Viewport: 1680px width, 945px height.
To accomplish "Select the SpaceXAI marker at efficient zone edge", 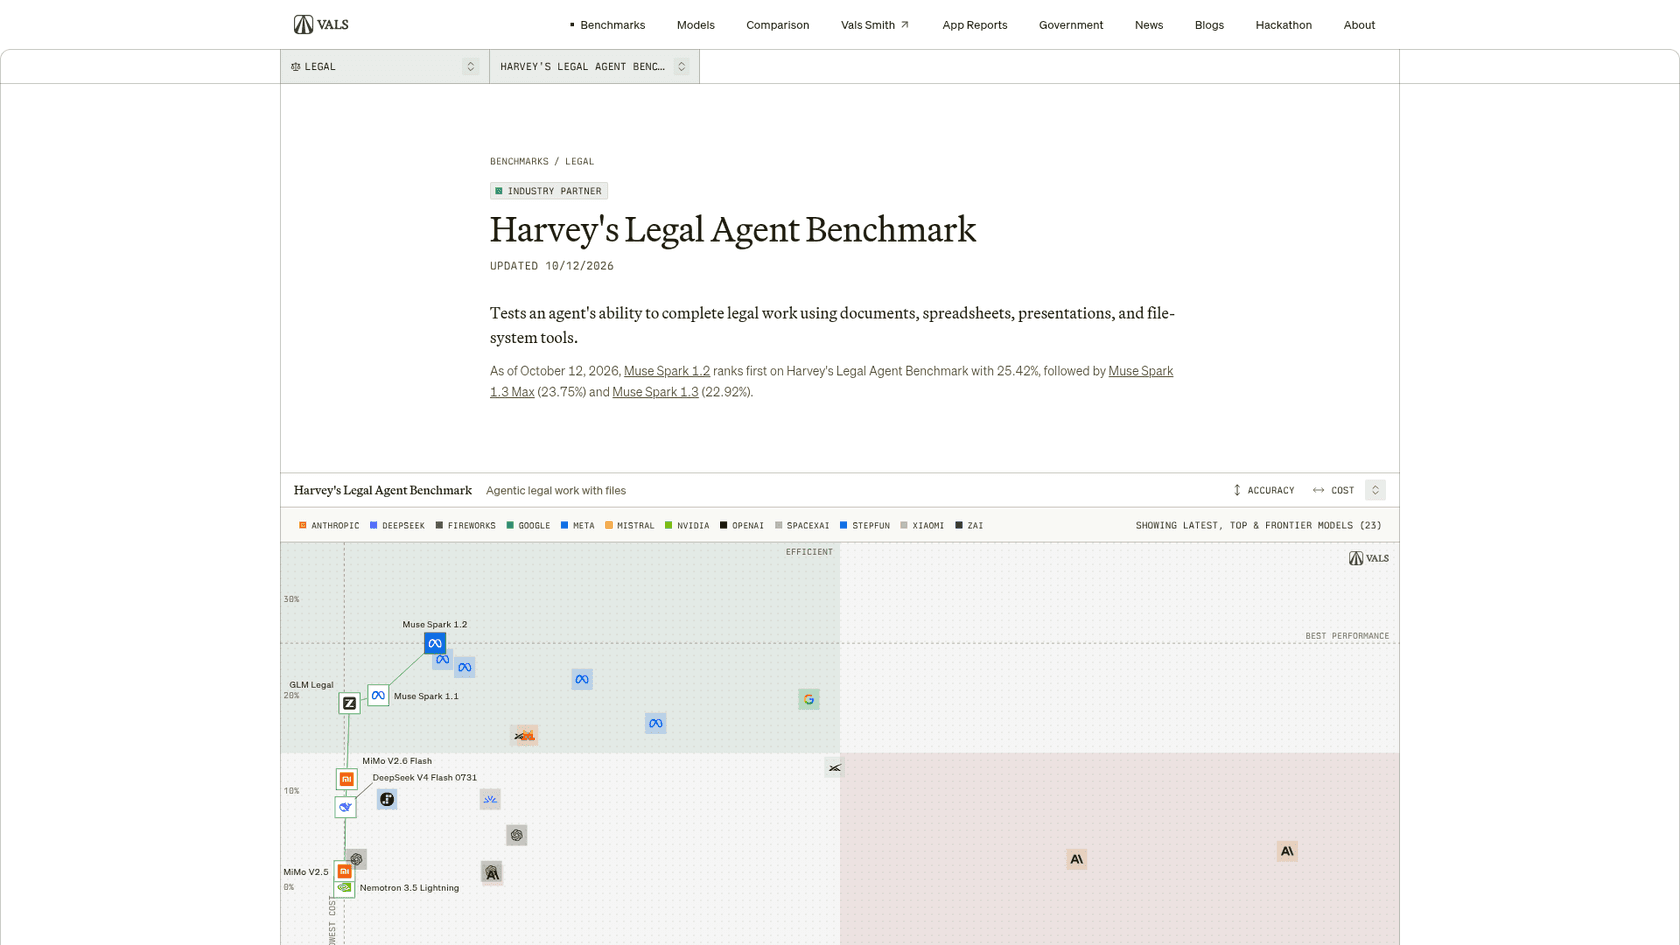I will (x=834, y=767).
